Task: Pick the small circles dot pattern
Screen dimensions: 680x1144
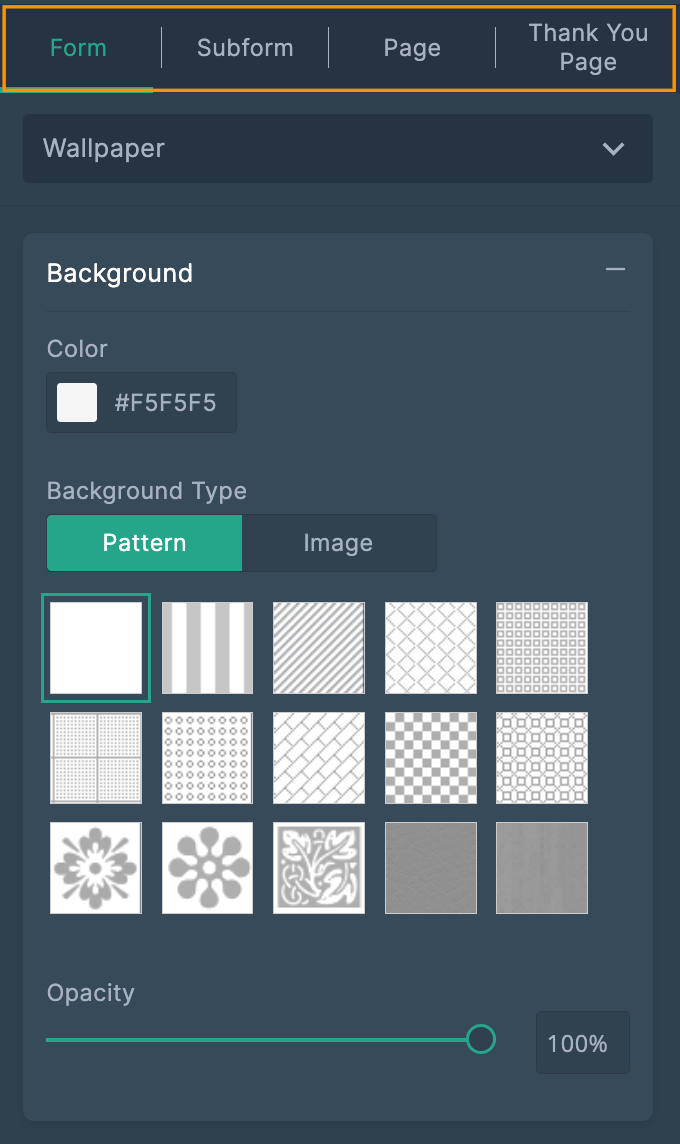Action: click(207, 758)
